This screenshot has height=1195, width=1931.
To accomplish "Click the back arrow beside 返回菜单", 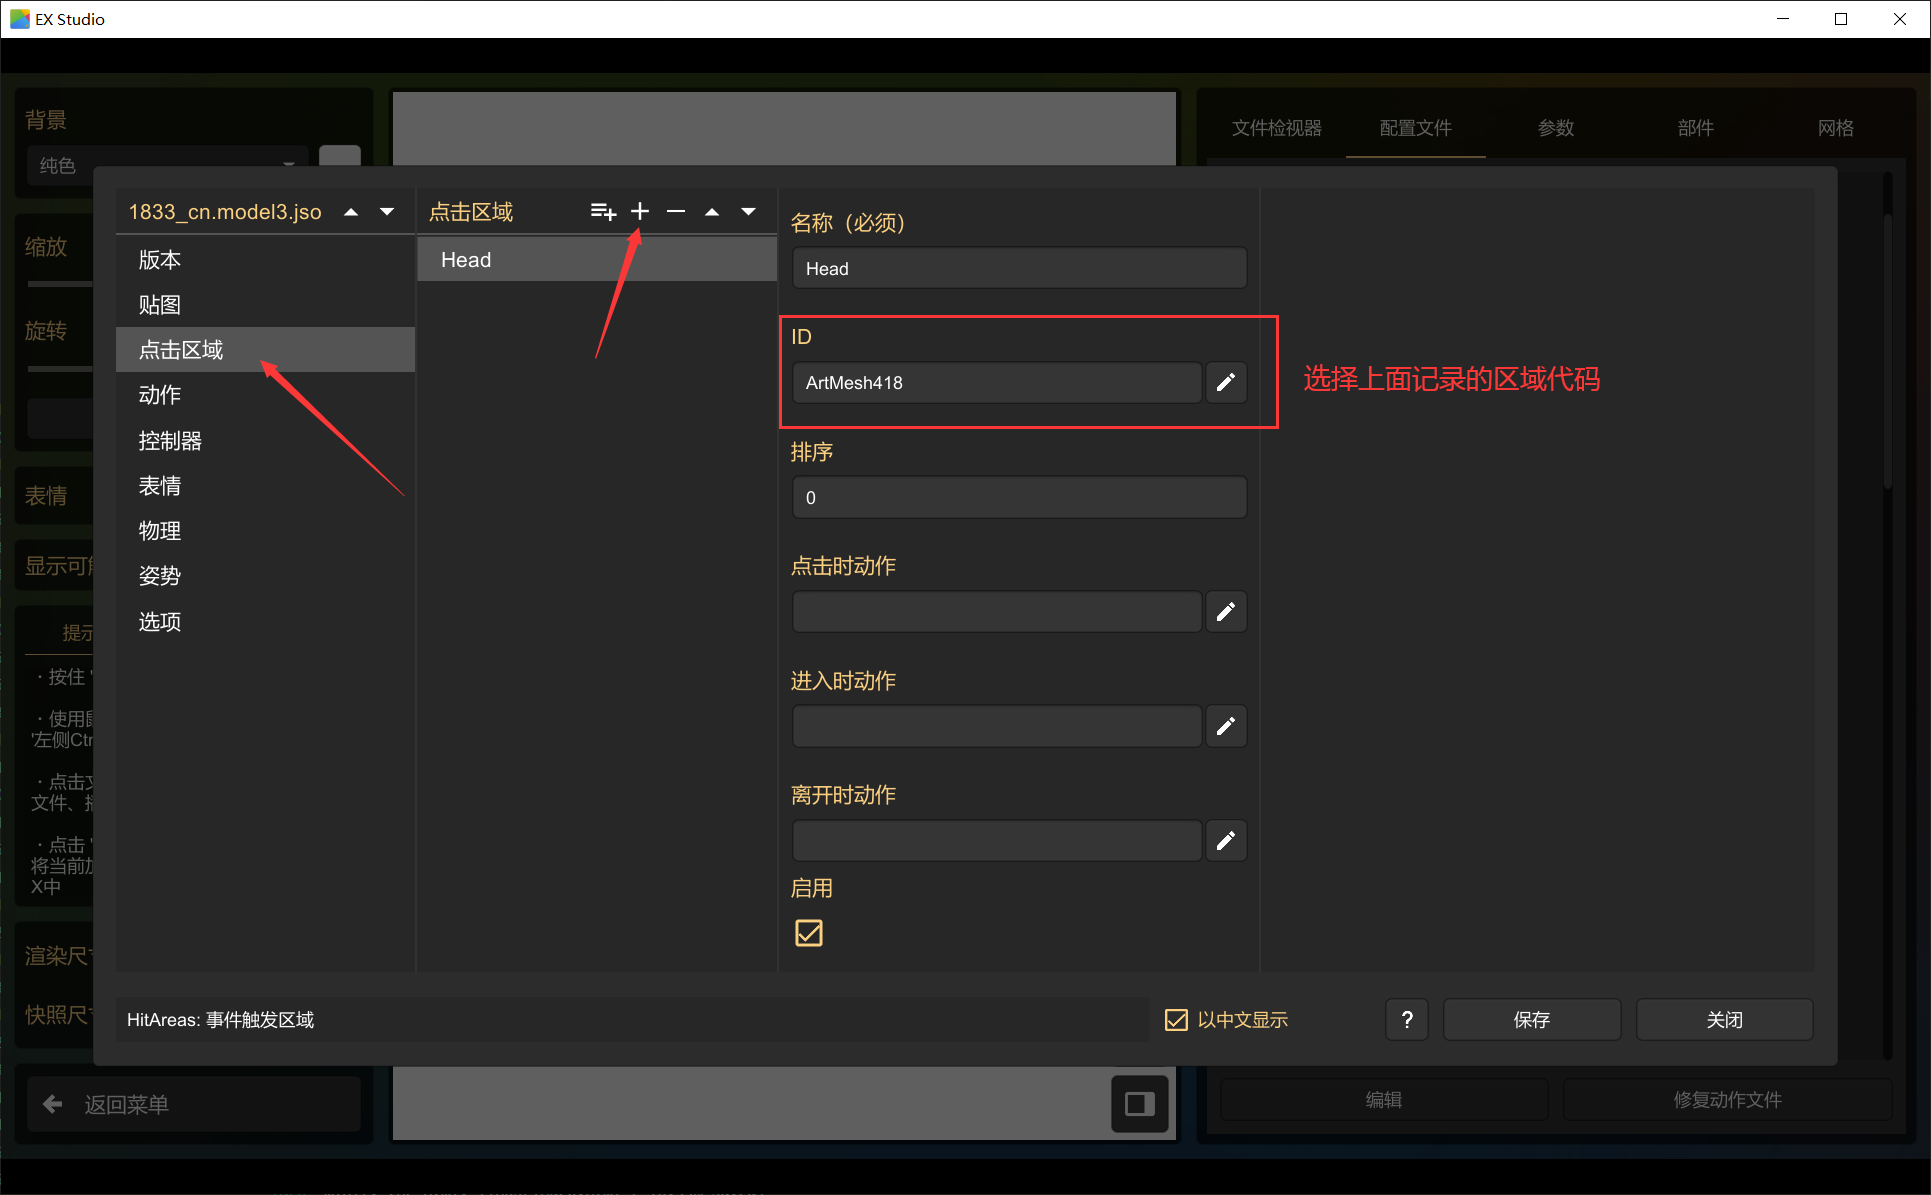I will coord(53,1104).
